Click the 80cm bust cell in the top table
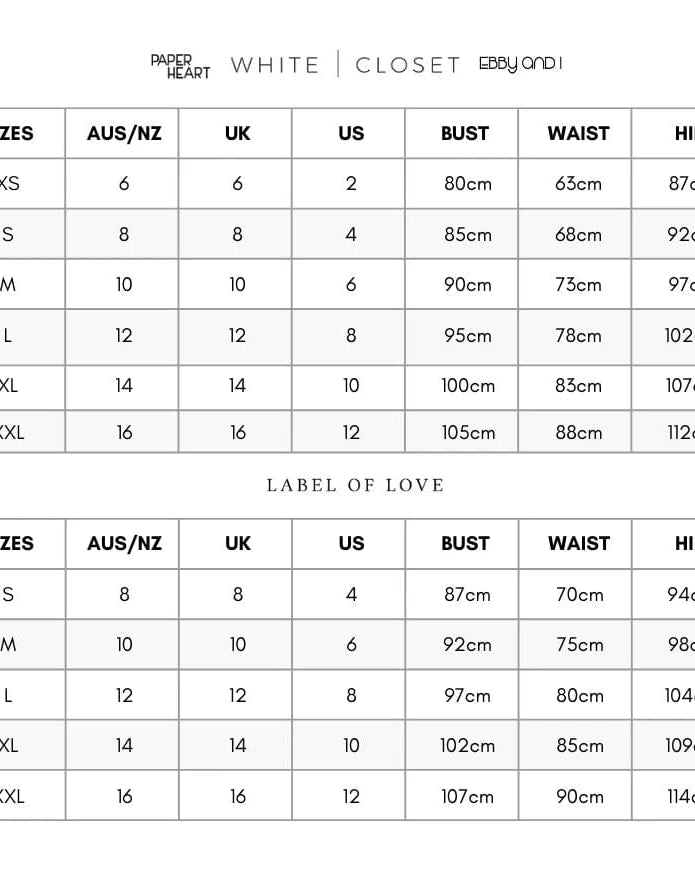This screenshot has width=695, height=869. (468, 184)
